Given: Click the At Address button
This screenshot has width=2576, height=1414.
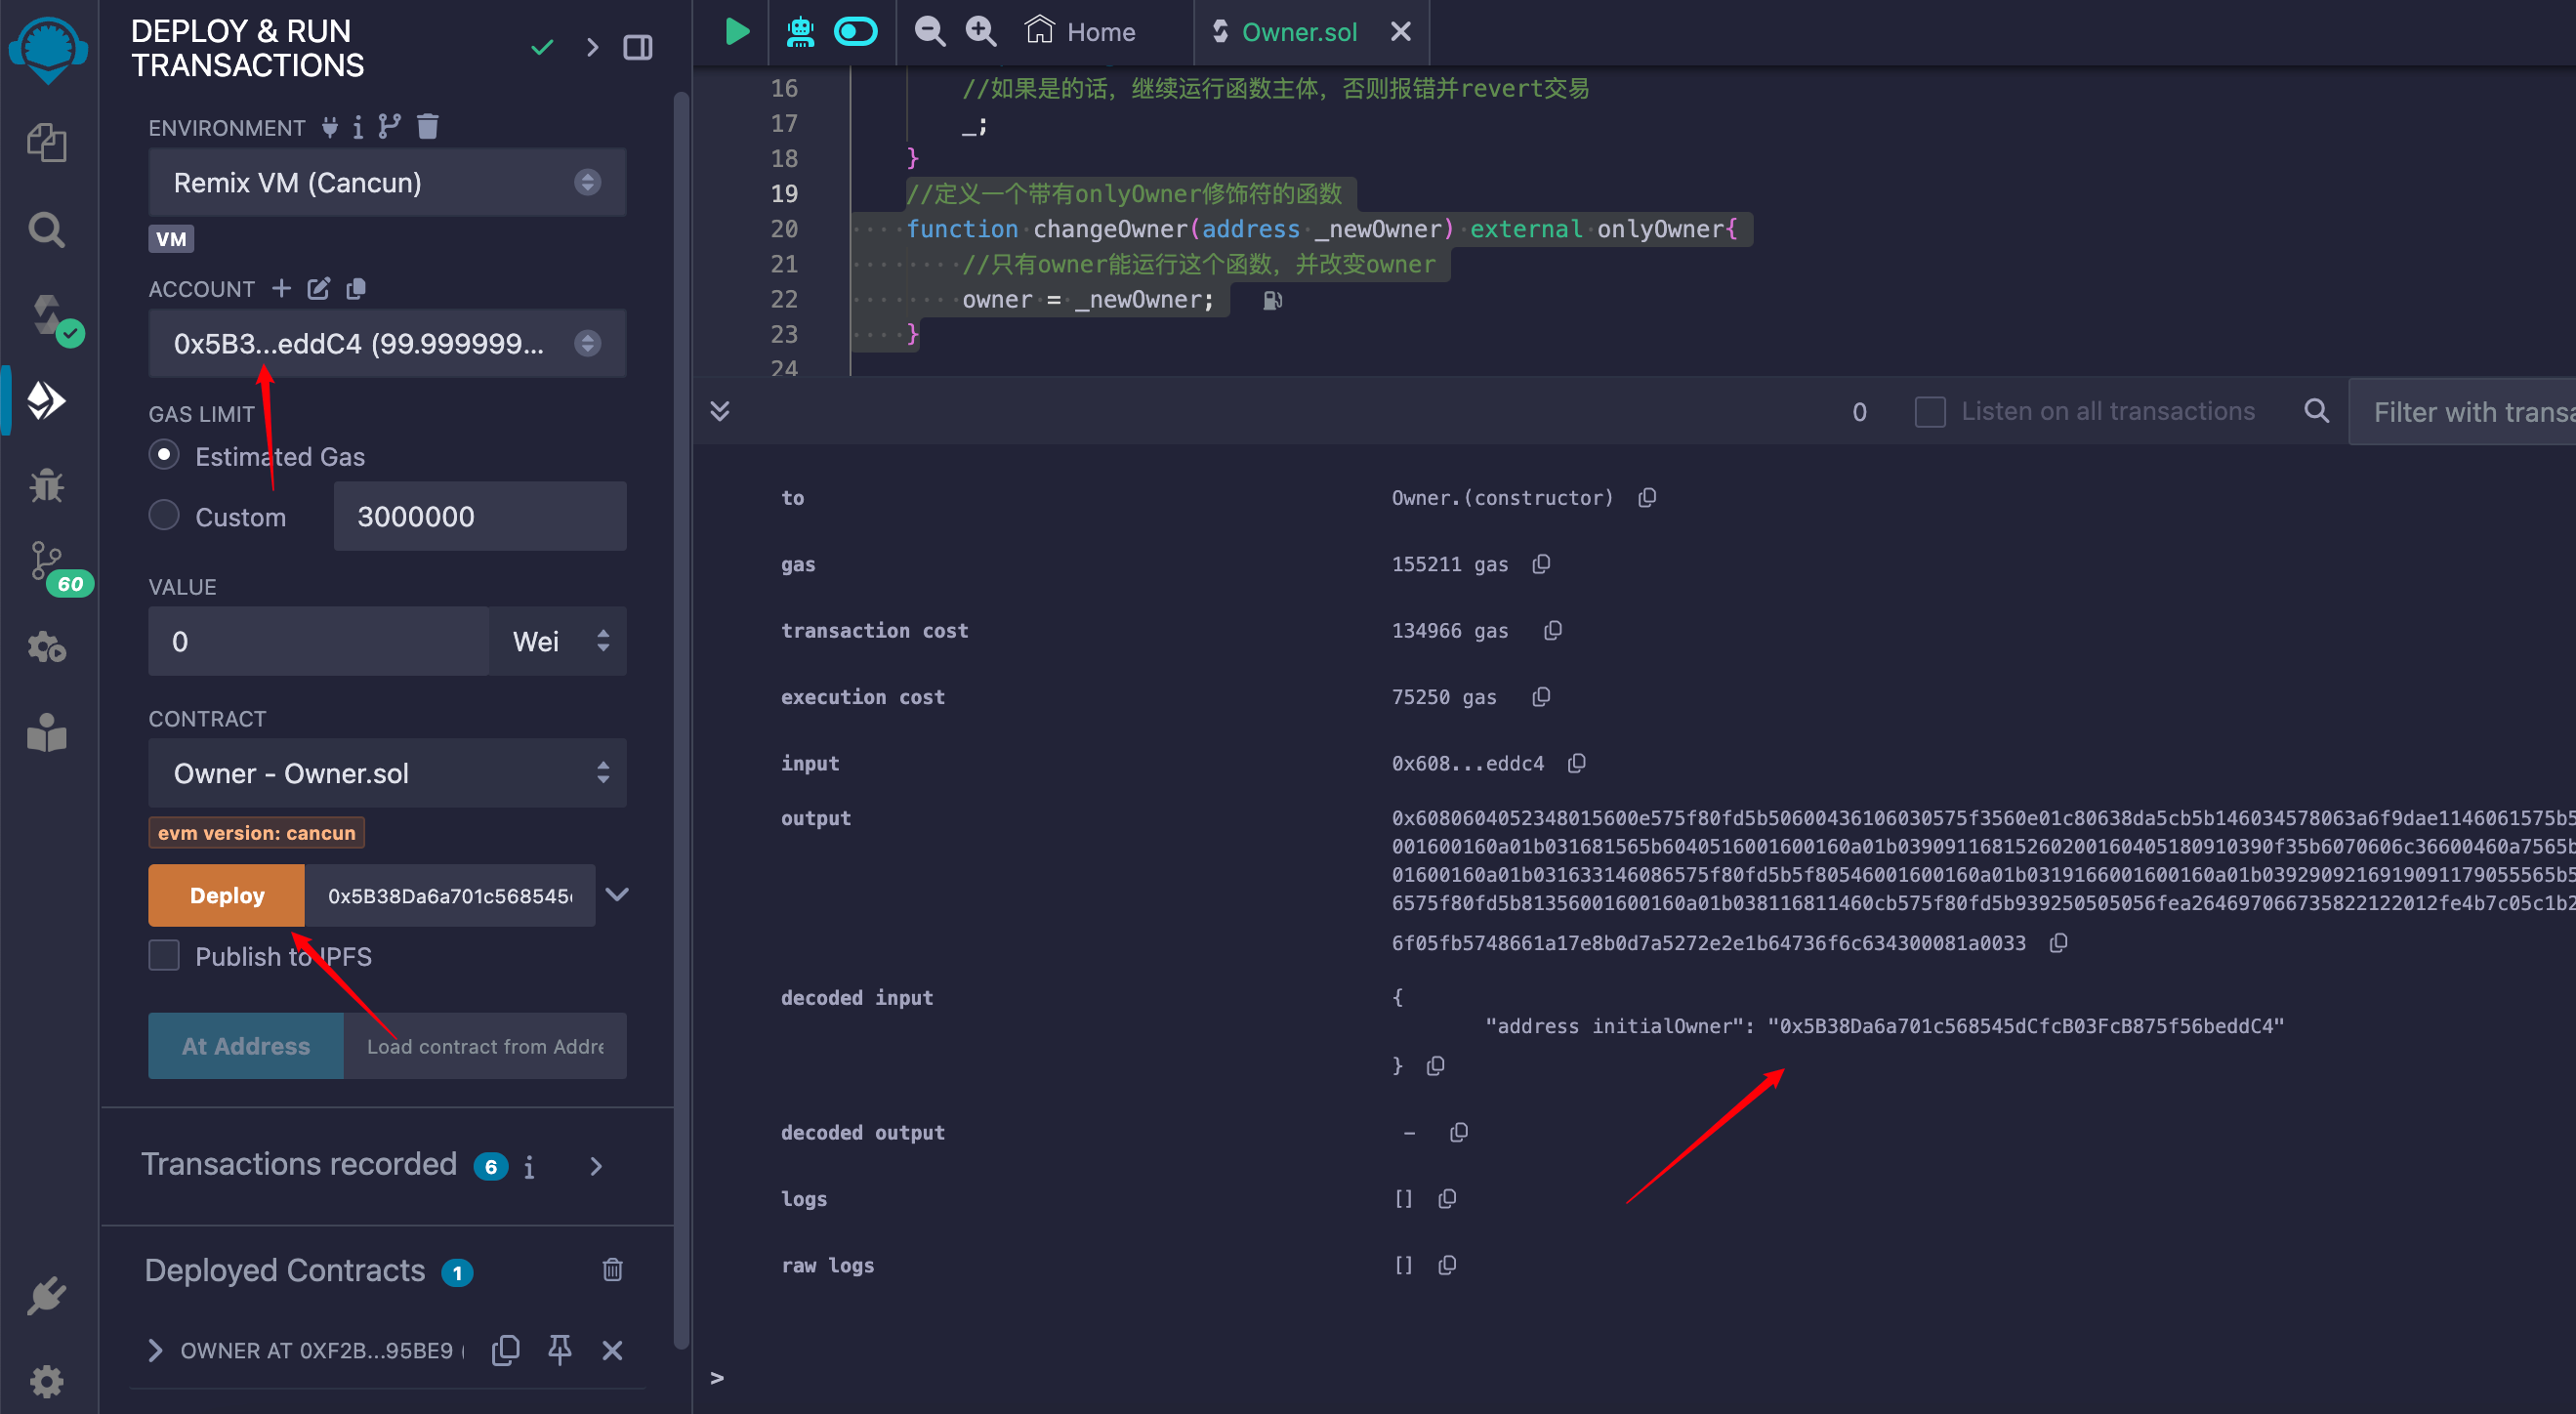Looking at the screenshot, I should [x=246, y=1046].
